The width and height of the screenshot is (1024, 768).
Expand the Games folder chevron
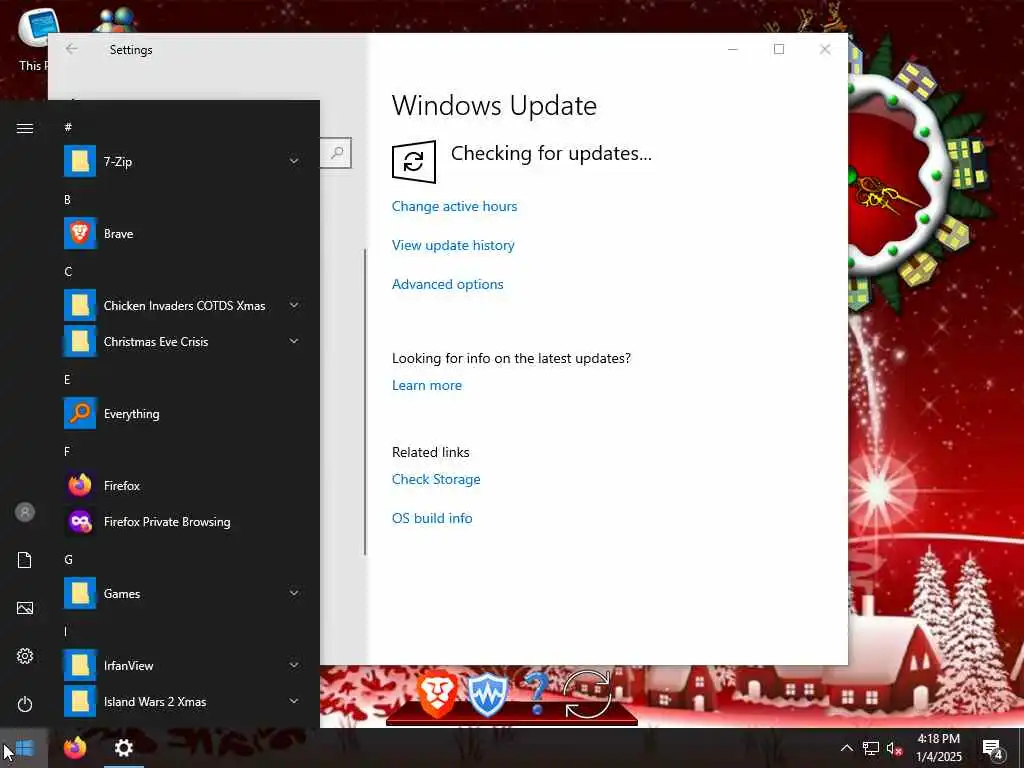pyautogui.click(x=295, y=594)
